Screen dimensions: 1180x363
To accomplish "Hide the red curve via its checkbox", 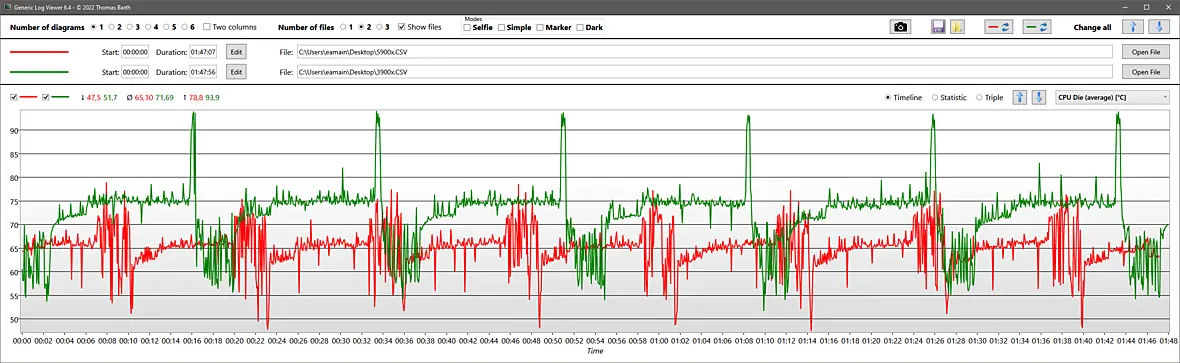I will coord(14,97).
